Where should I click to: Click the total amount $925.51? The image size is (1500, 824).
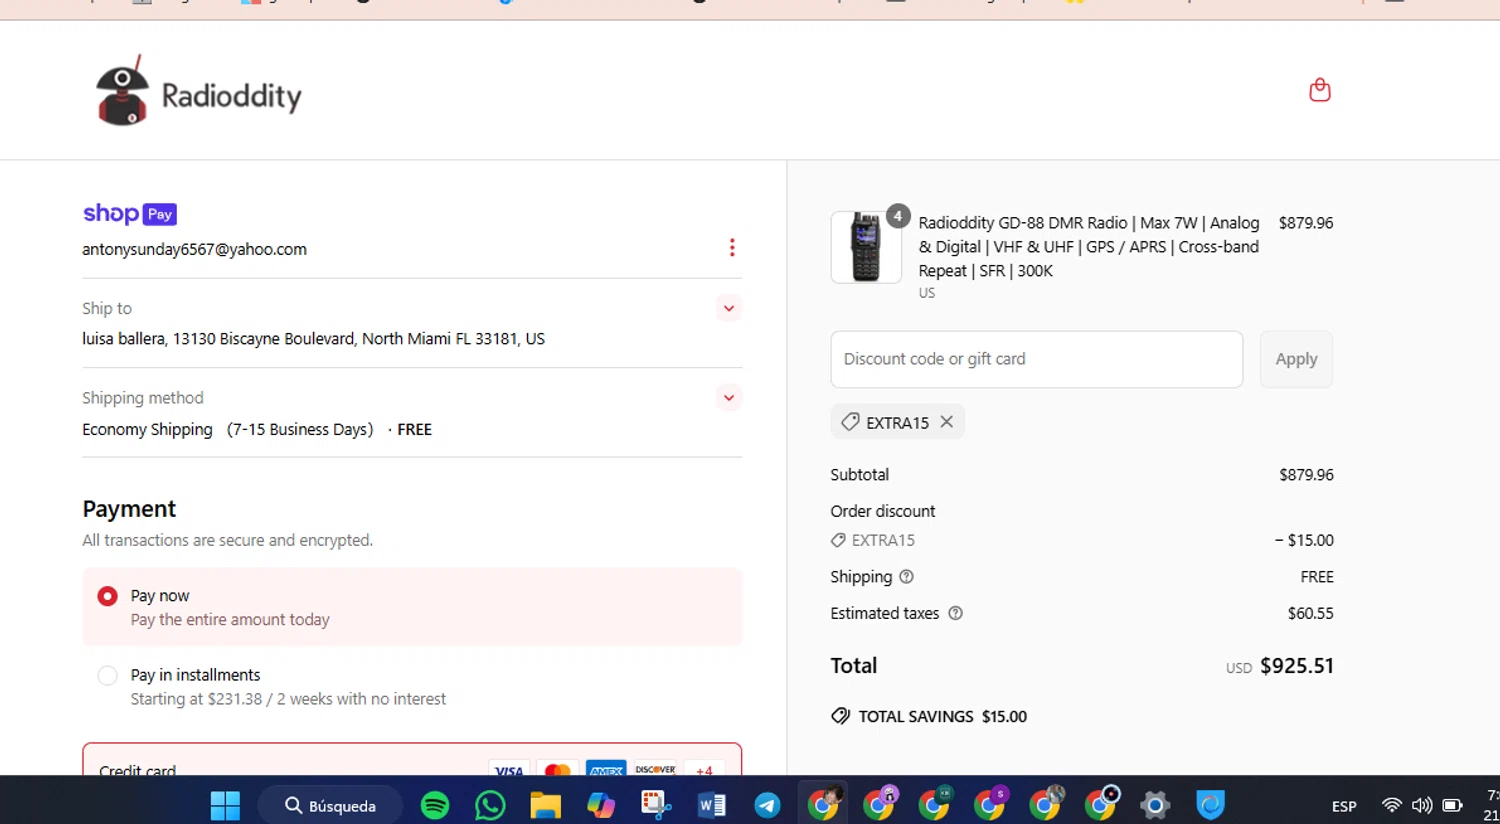point(1297,666)
